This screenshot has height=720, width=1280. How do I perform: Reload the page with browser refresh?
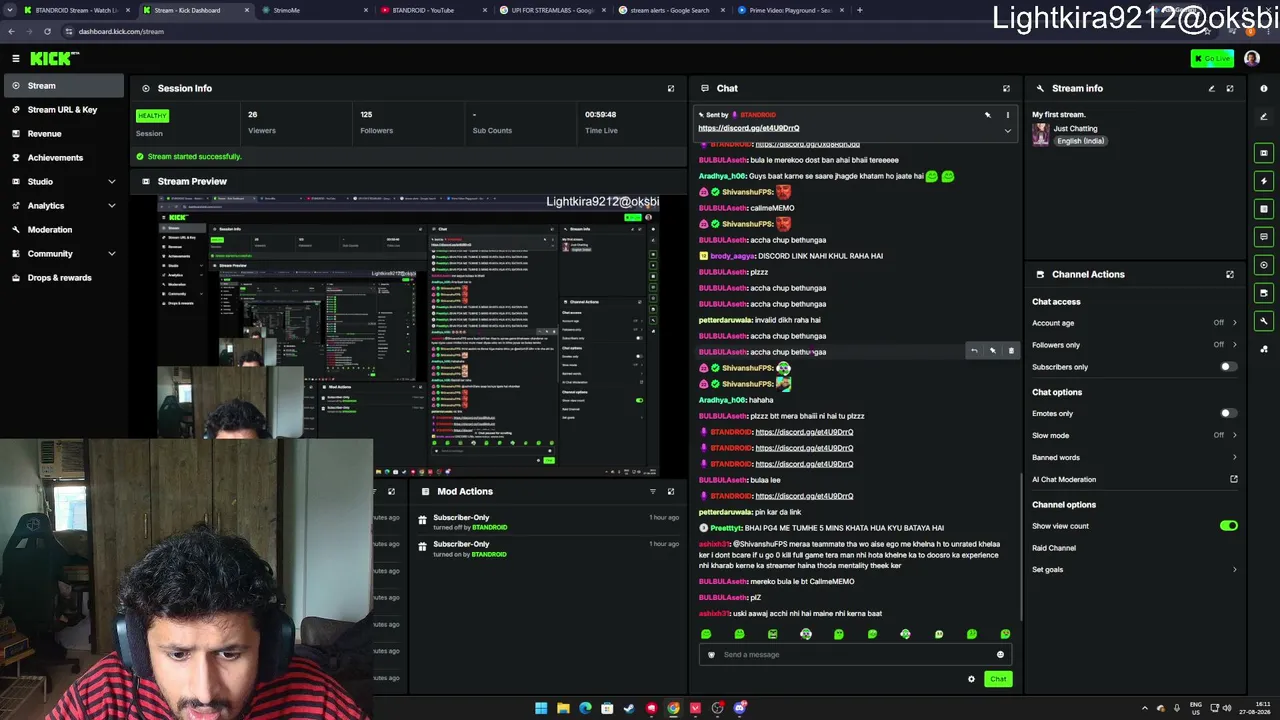pos(47,31)
